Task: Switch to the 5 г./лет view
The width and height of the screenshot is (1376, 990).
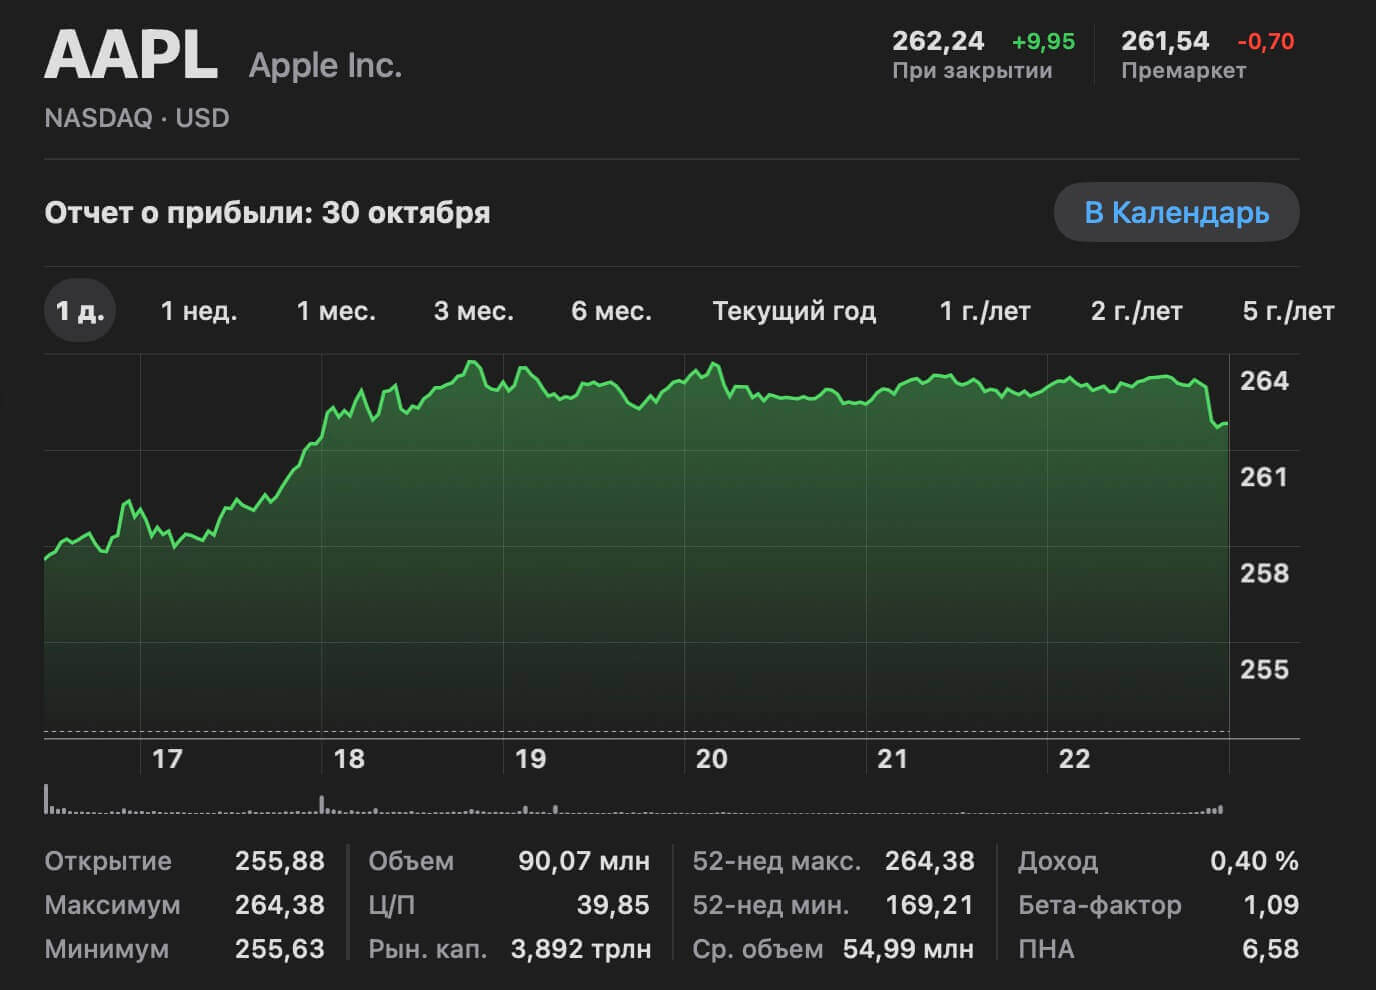Action: click(x=1287, y=311)
